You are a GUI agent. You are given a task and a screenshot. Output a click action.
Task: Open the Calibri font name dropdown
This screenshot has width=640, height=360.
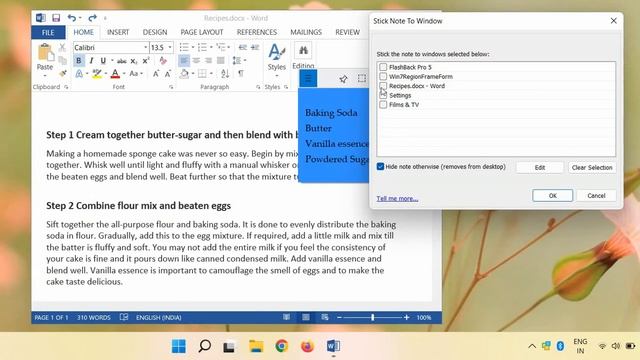pyautogui.click(x=145, y=47)
